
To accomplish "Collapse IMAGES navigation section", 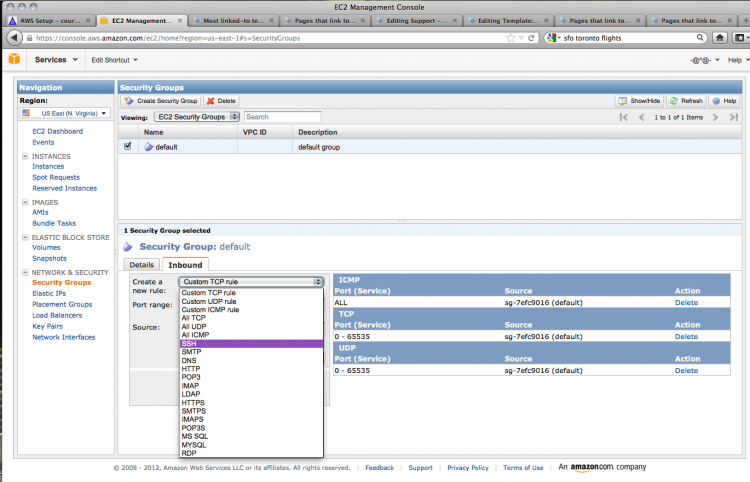I will click(x=25, y=202).
